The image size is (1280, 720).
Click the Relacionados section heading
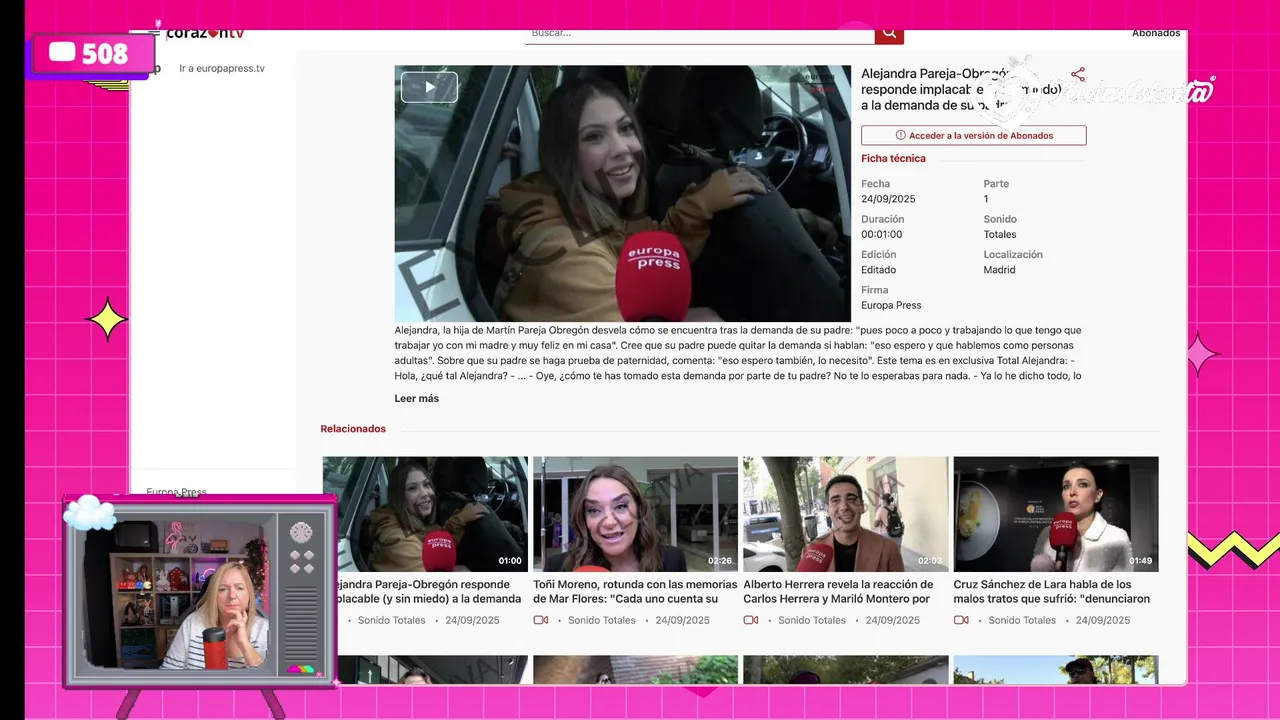point(353,429)
